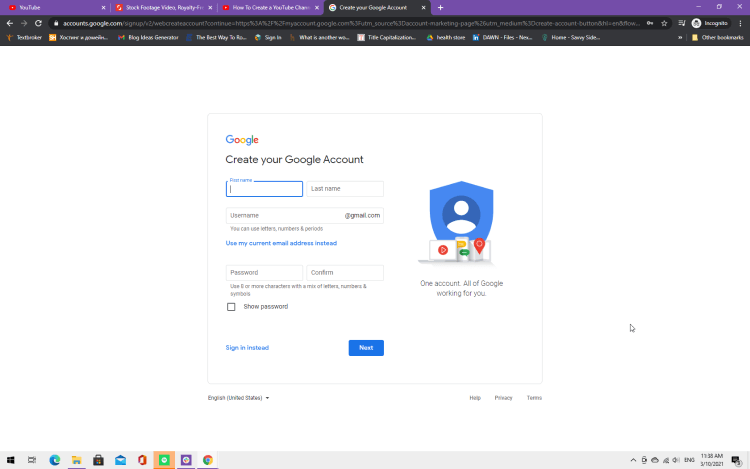Click Use my current email address instead
The image size is (750, 469).
click(x=281, y=243)
